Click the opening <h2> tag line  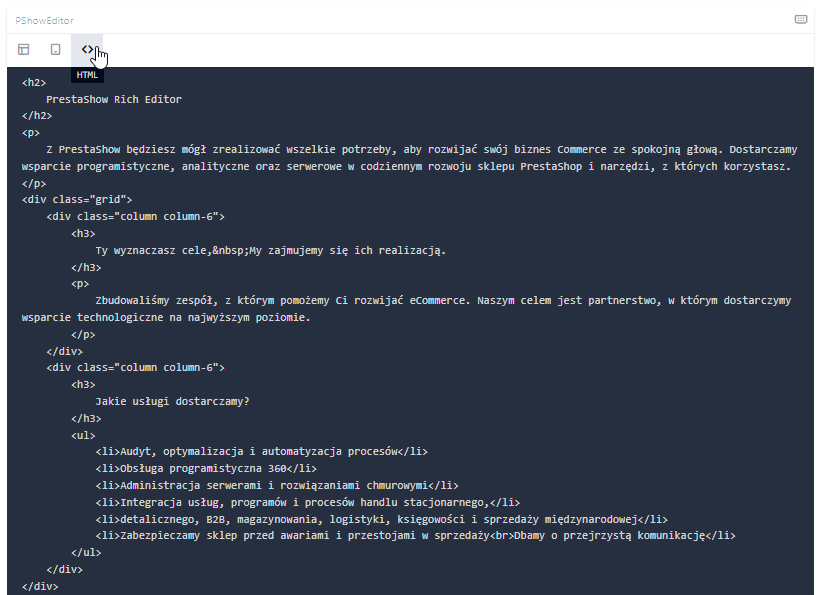click(x=34, y=83)
